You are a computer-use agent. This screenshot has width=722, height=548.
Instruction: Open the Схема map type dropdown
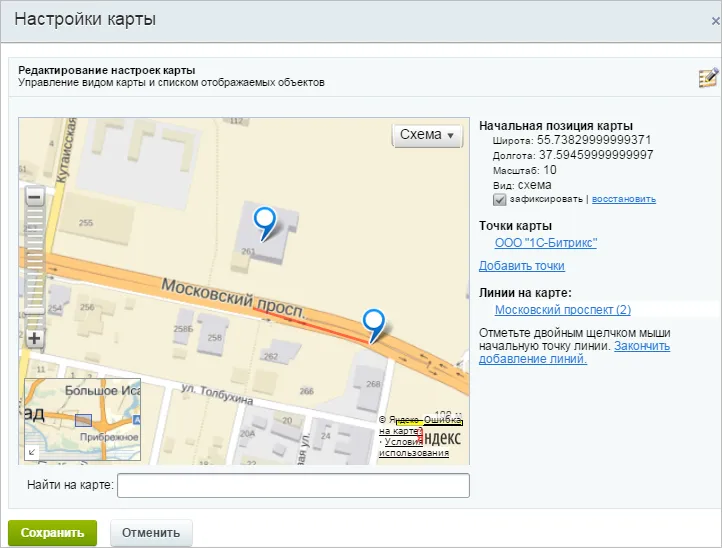click(x=427, y=135)
